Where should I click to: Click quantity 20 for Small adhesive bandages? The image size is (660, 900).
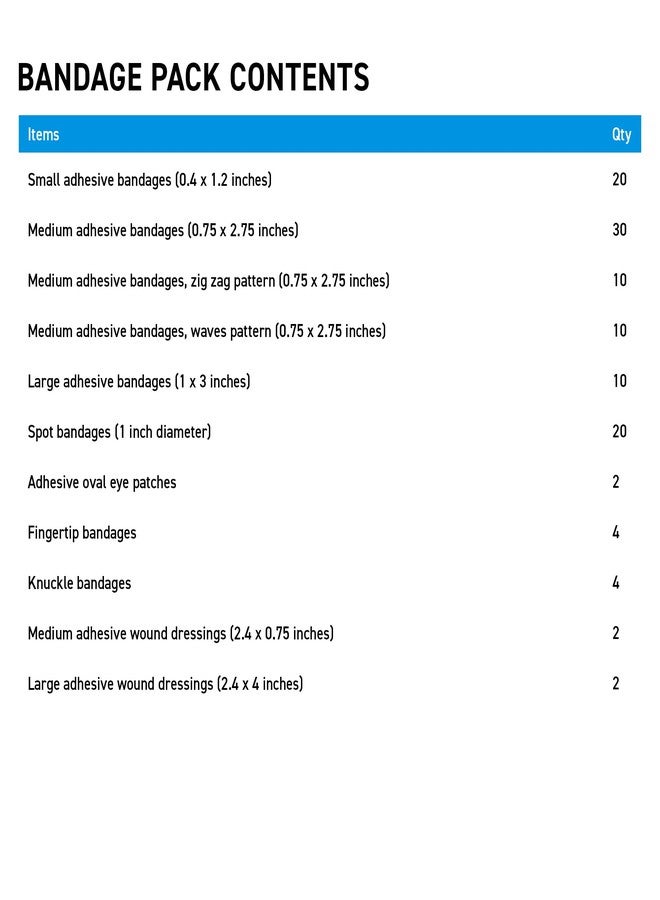[619, 179]
